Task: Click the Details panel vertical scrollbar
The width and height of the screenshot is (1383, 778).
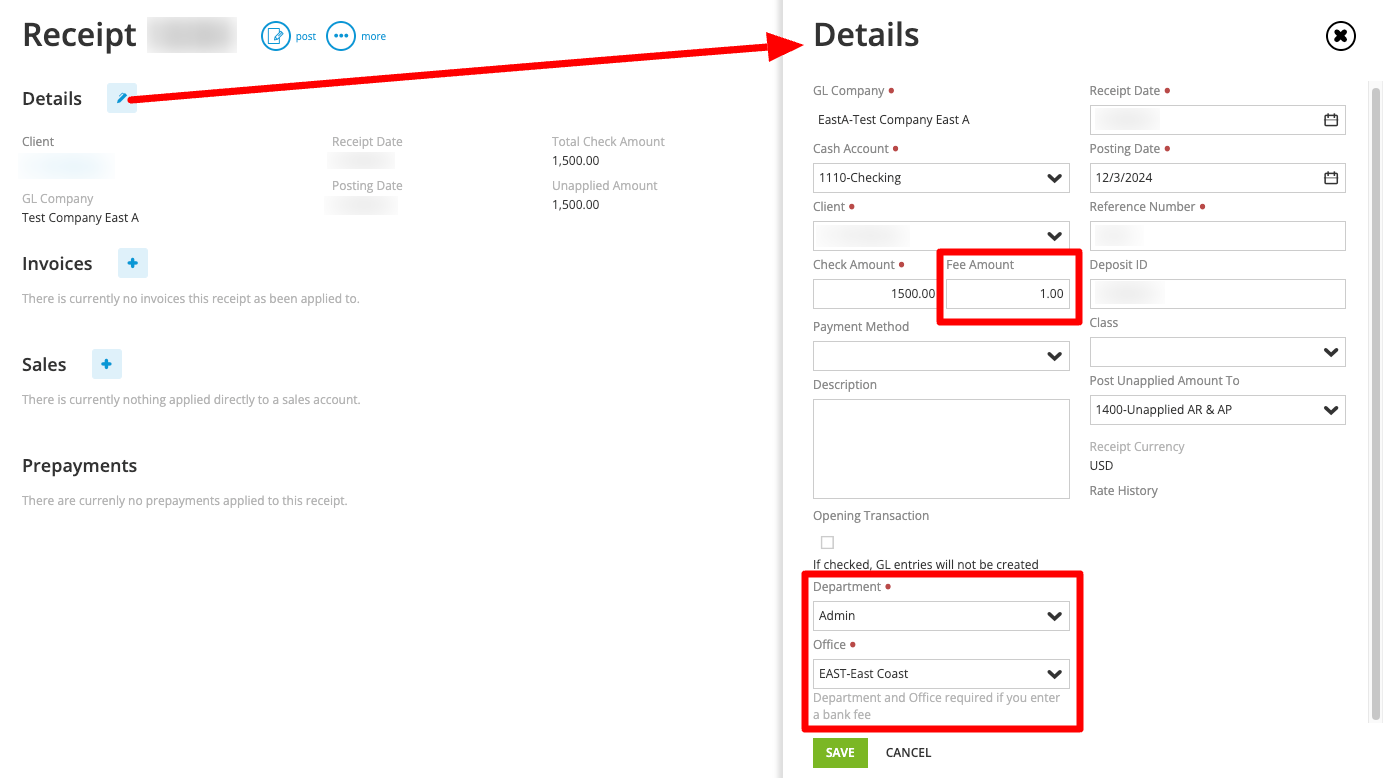Action: pyautogui.click(x=1376, y=400)
